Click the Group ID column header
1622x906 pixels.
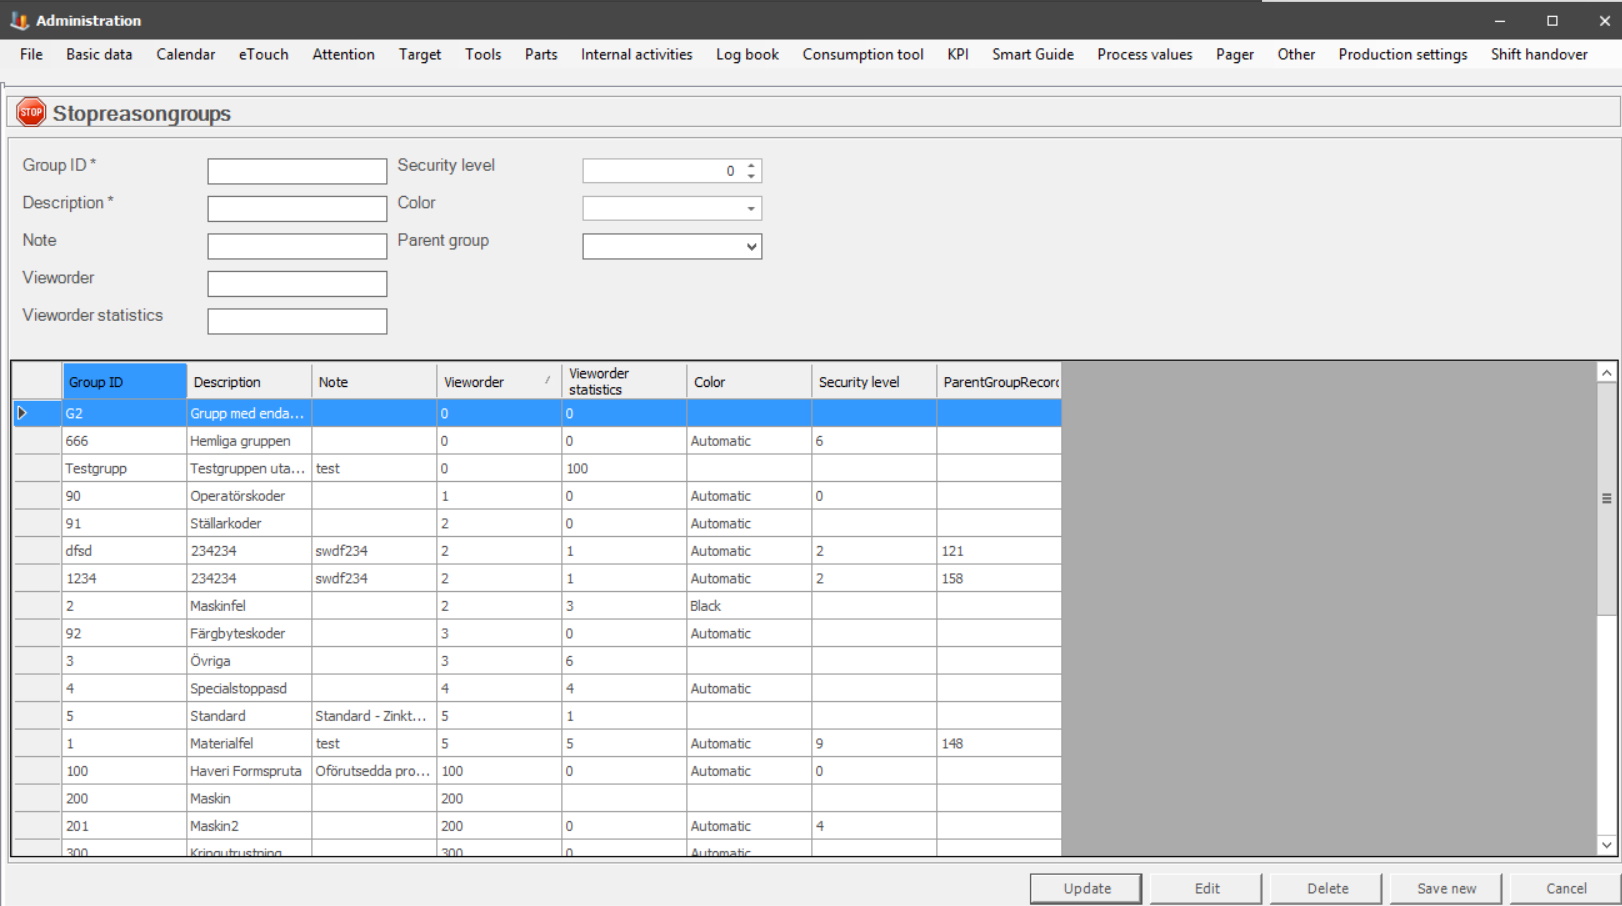coord(124,382)
